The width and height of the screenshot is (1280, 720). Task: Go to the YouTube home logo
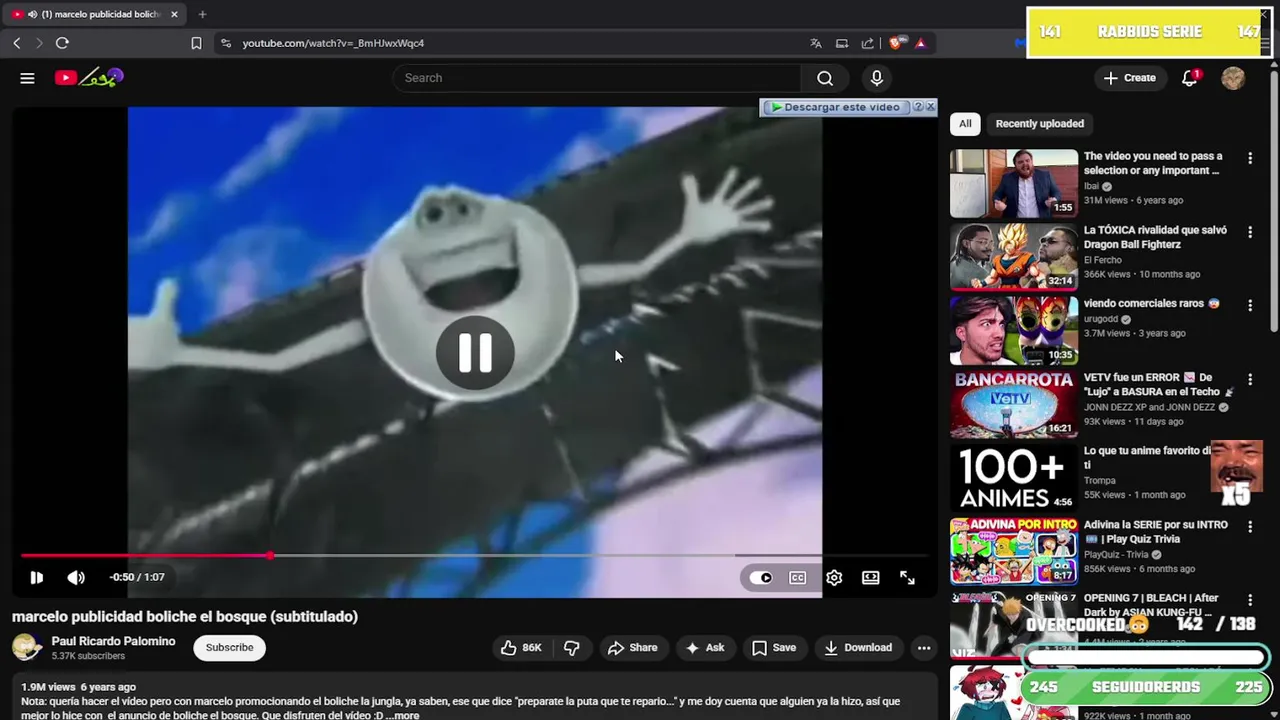89,77
